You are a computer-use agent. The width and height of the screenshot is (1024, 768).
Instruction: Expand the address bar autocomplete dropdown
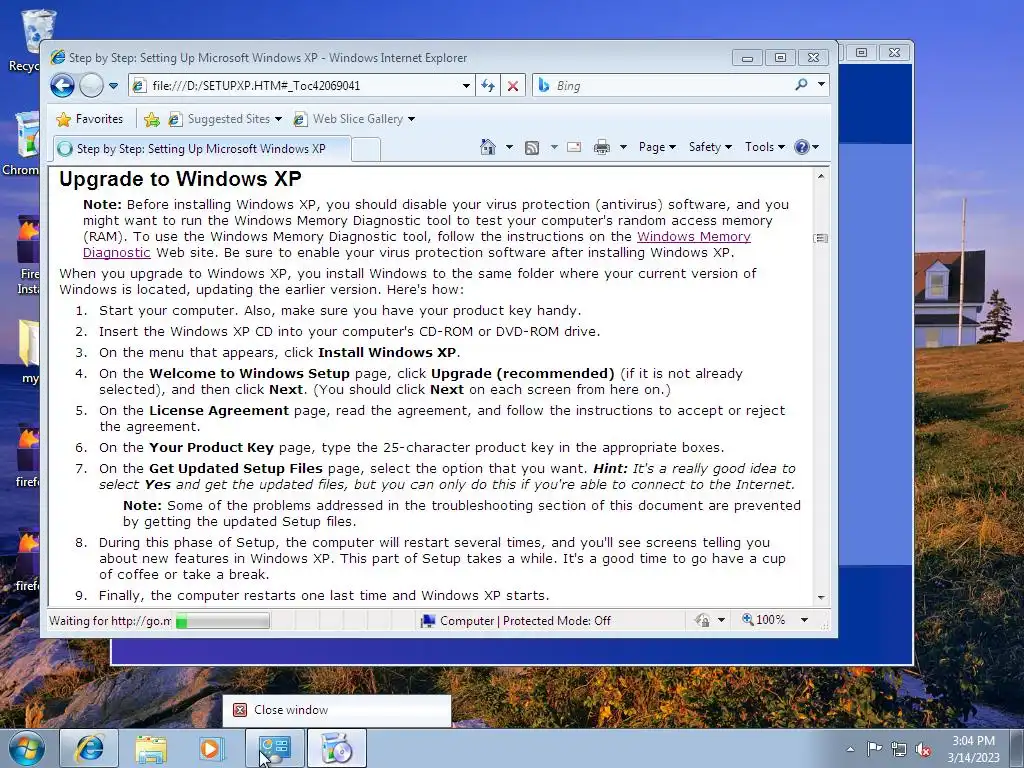466,86
